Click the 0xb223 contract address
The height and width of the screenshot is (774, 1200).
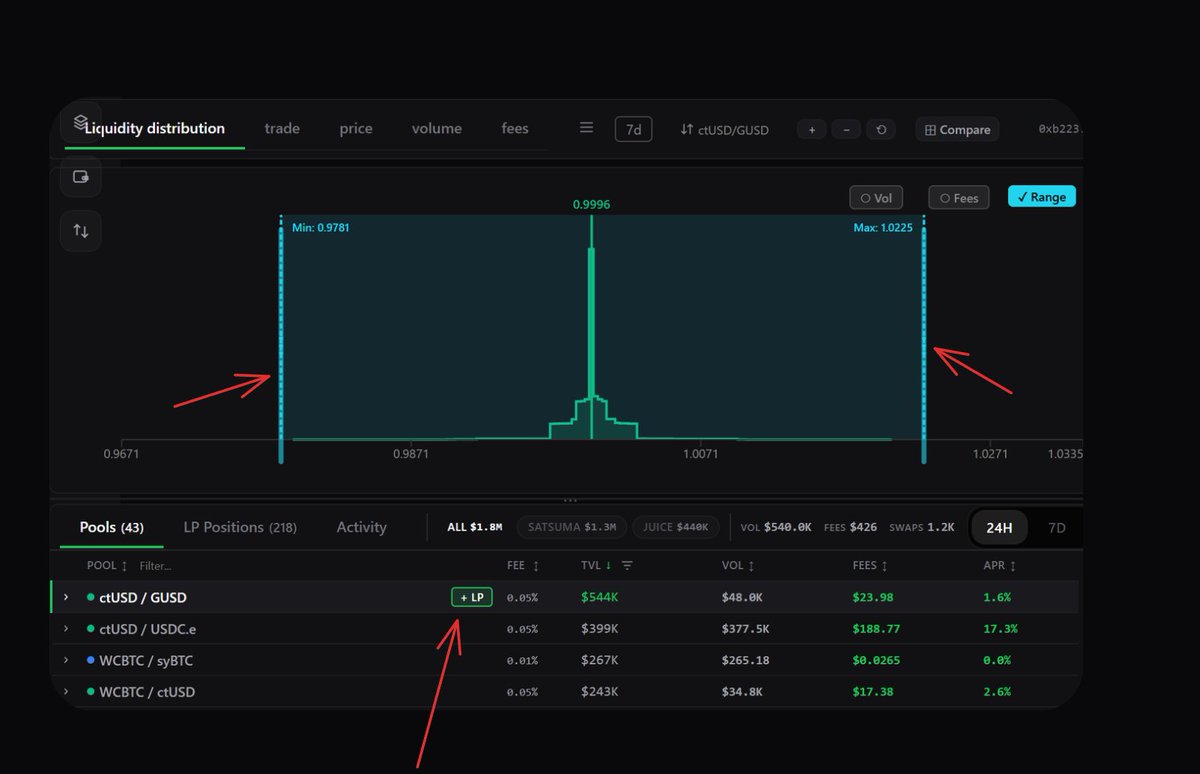point(1061,129)
